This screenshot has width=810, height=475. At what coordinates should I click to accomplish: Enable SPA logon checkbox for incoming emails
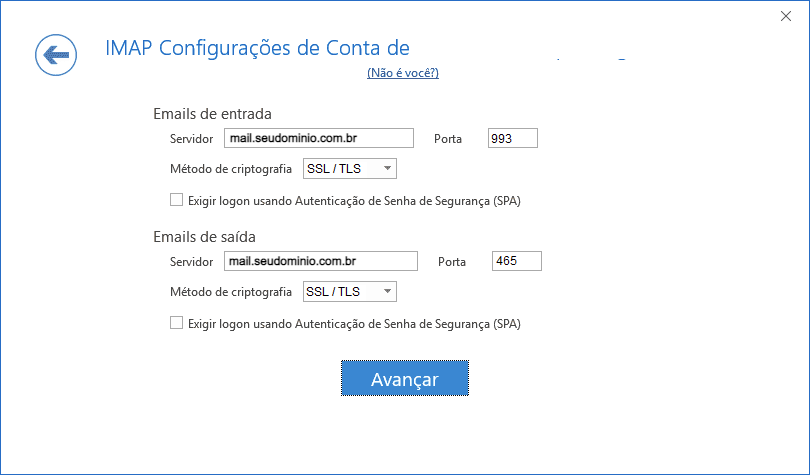pyautogui.click(x=177, y=200)
